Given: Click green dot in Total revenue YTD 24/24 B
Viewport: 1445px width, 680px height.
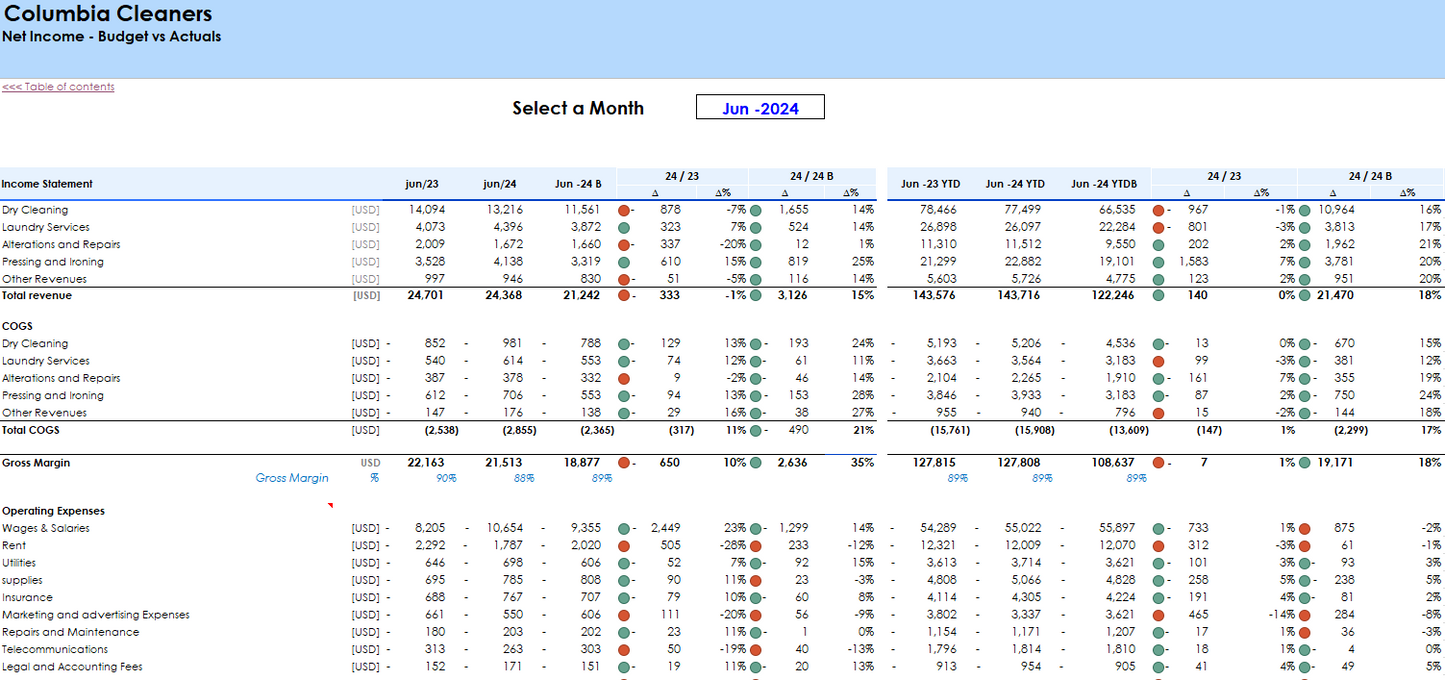Looking at the screenshot, I should click(x=1304, y=296).
